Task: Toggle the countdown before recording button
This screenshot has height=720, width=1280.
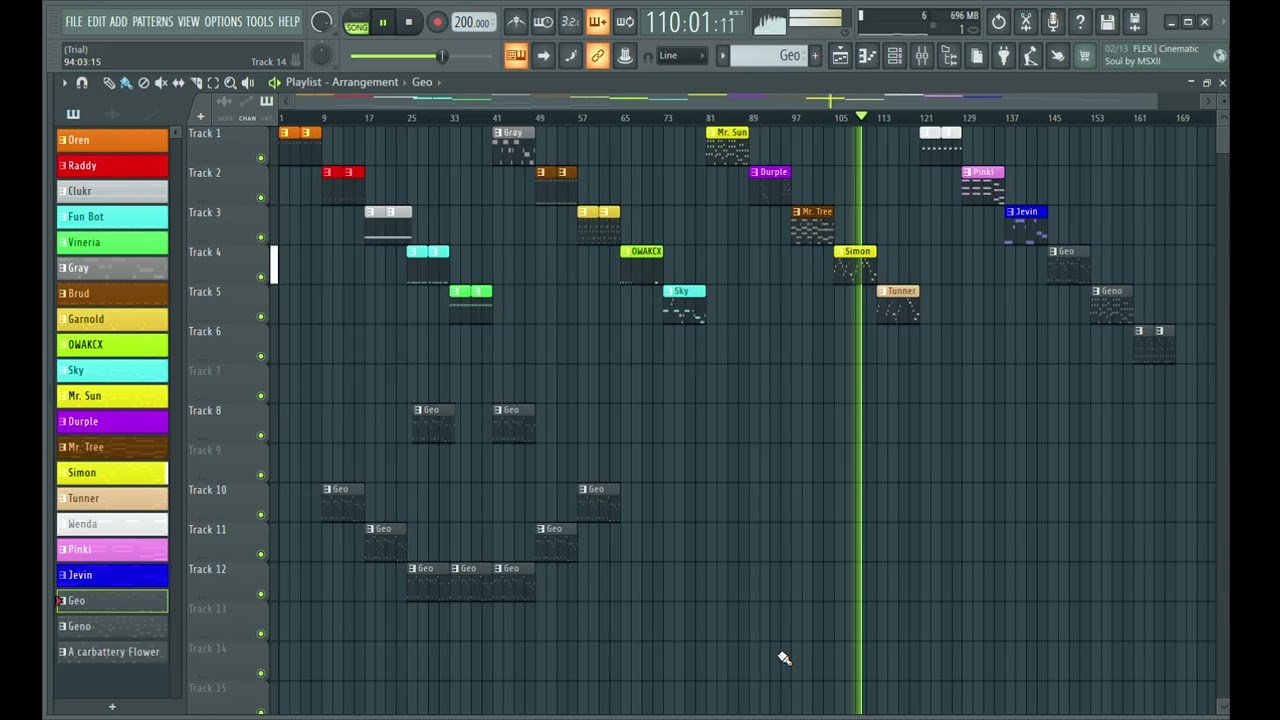Action: pos(570,22)
